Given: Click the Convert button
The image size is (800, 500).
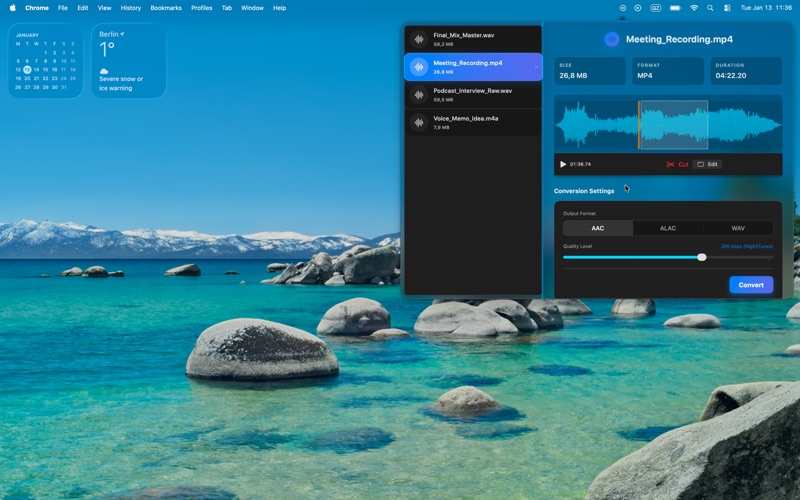Looking at the screenshot, I should click(x=751, y=285).
